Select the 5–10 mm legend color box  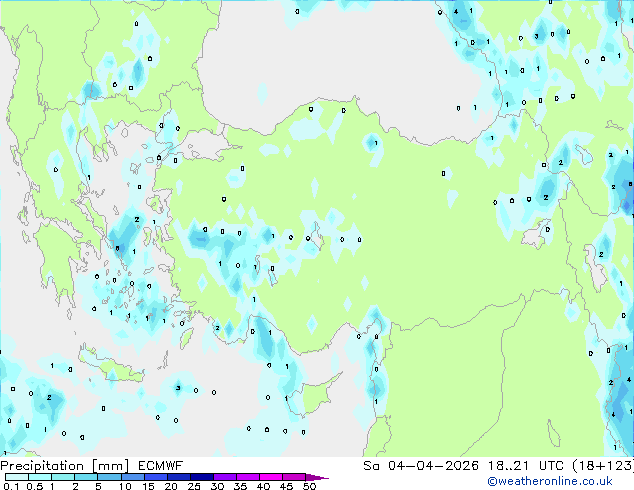[109, 477]
